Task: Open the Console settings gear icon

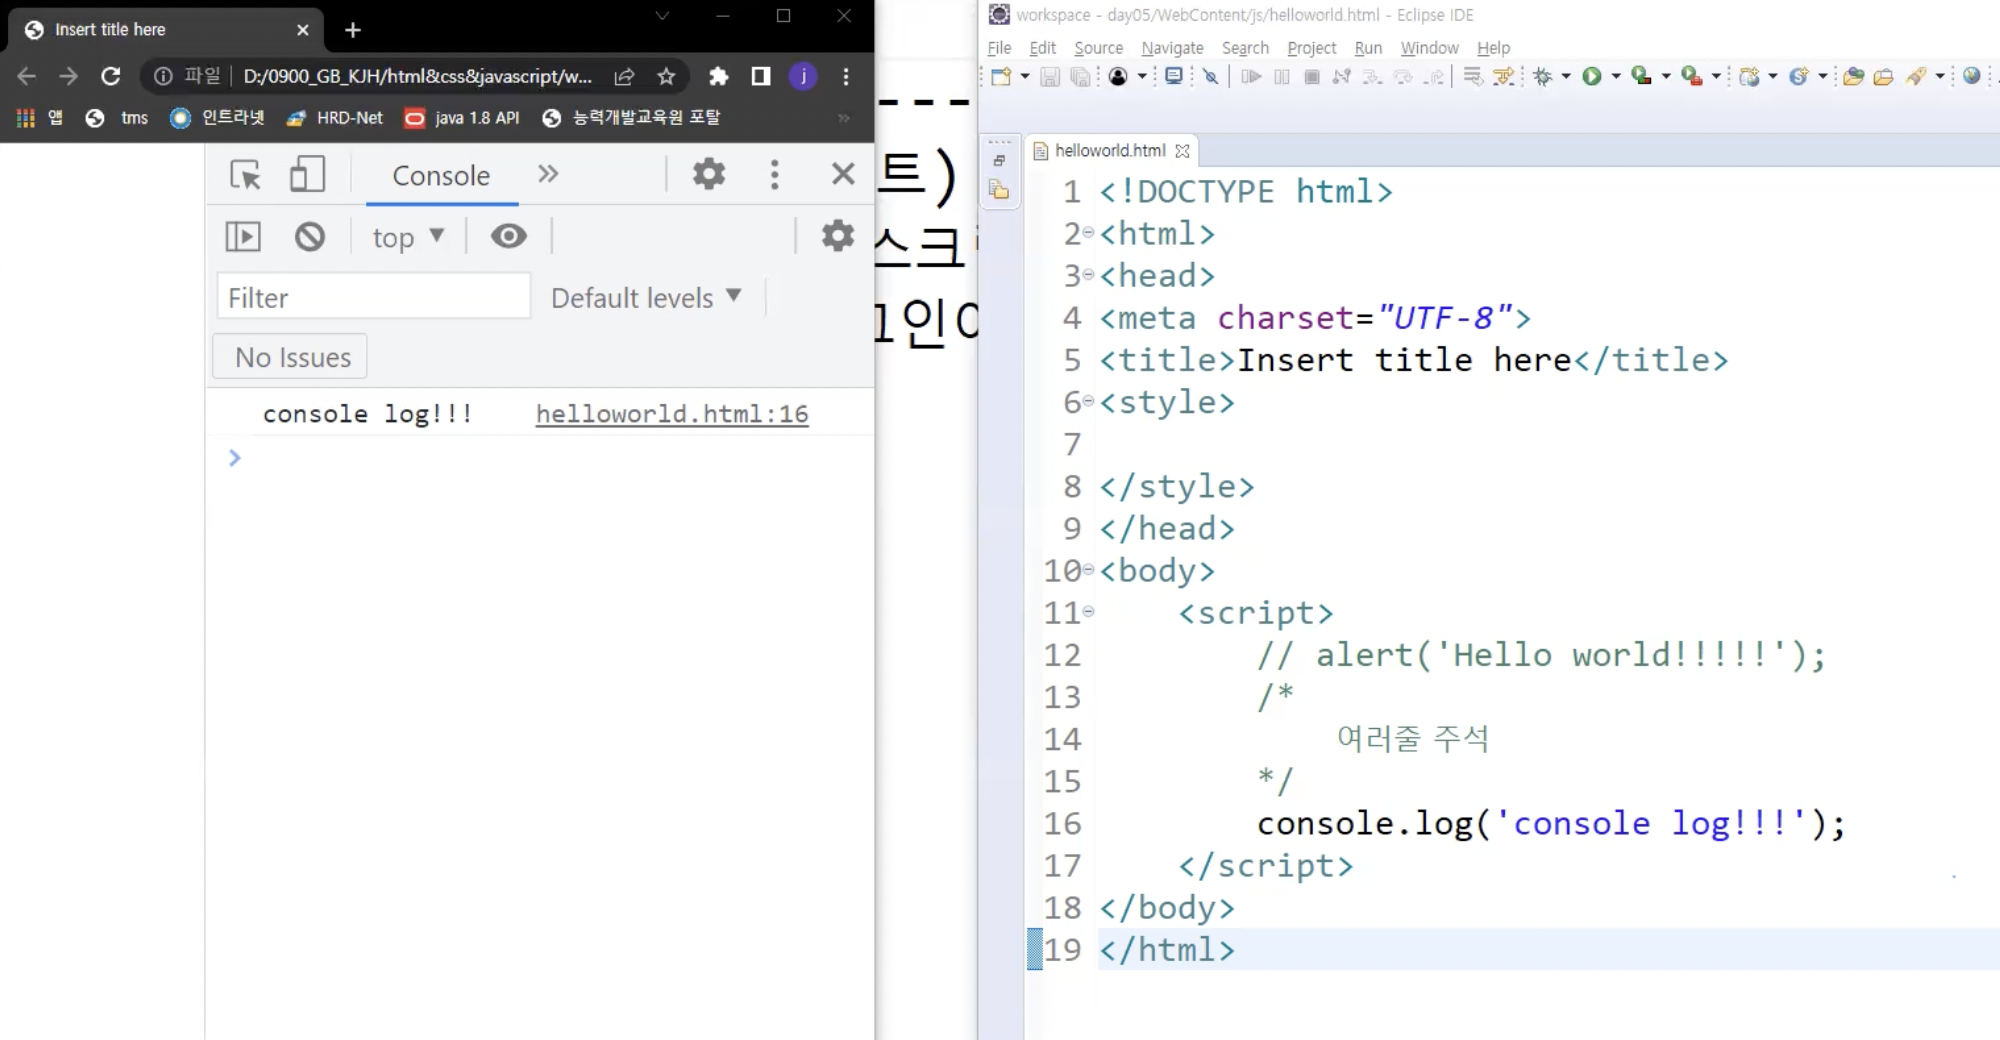Action: tap(838, 236)
